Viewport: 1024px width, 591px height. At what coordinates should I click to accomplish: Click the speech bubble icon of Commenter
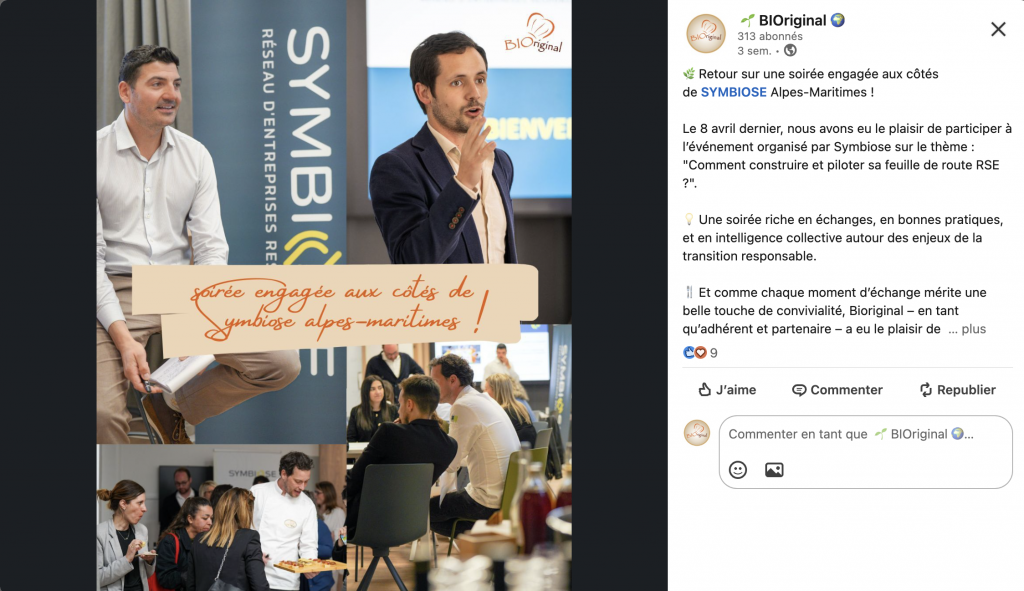point(799,390)
